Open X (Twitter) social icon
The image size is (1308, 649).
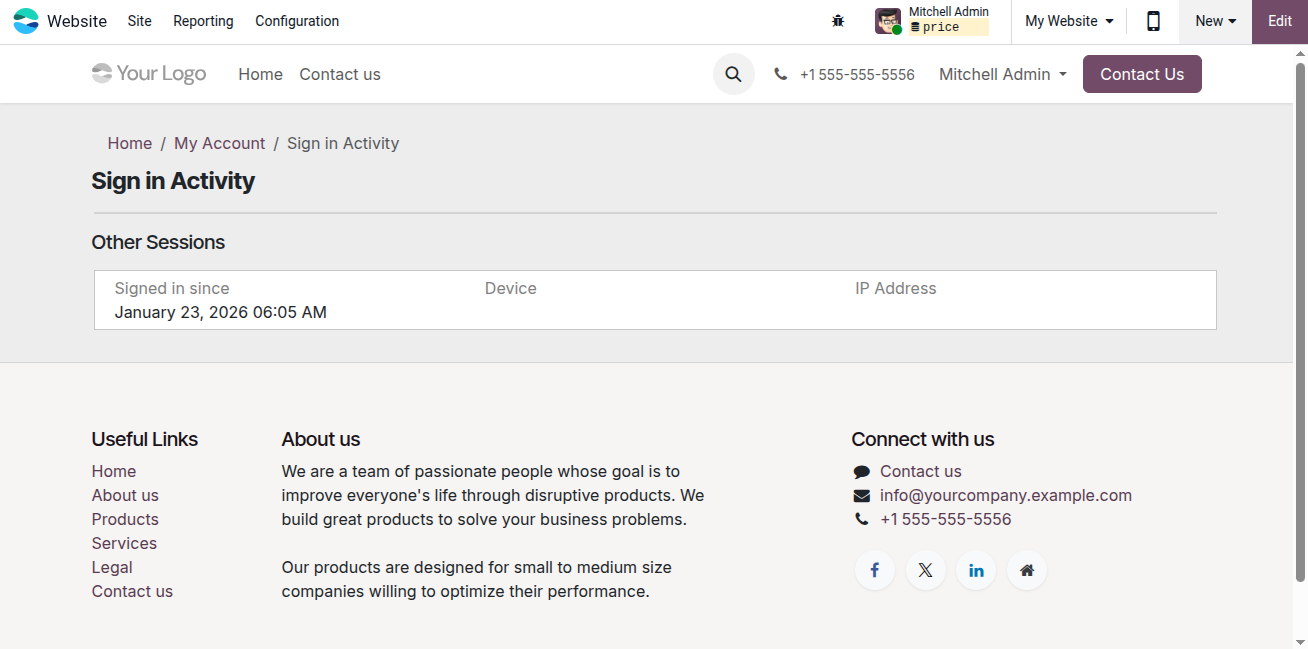point(925,570)
